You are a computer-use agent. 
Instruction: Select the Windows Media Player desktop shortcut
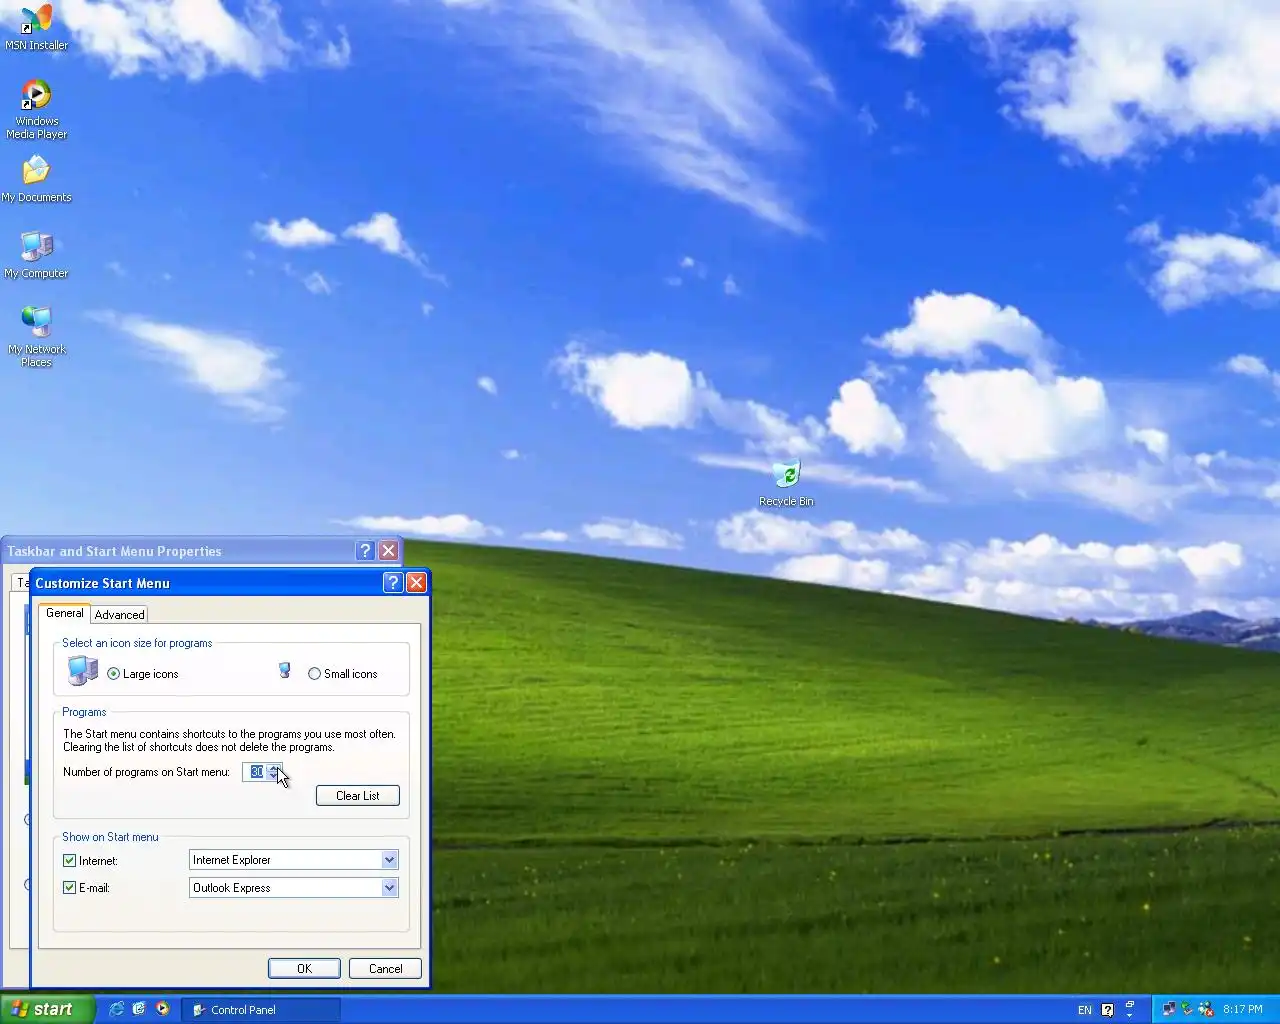pos(36,108)
